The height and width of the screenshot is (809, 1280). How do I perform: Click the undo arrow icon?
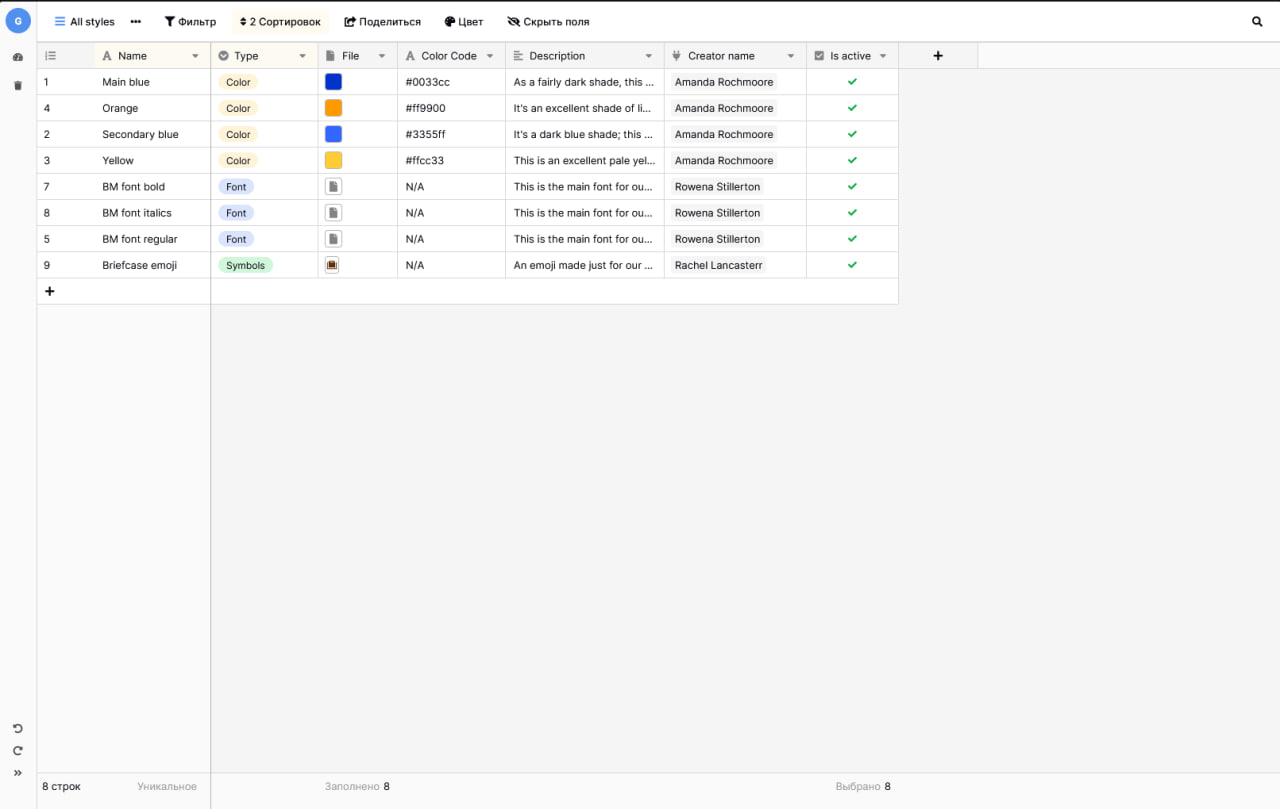coord(18,729)
